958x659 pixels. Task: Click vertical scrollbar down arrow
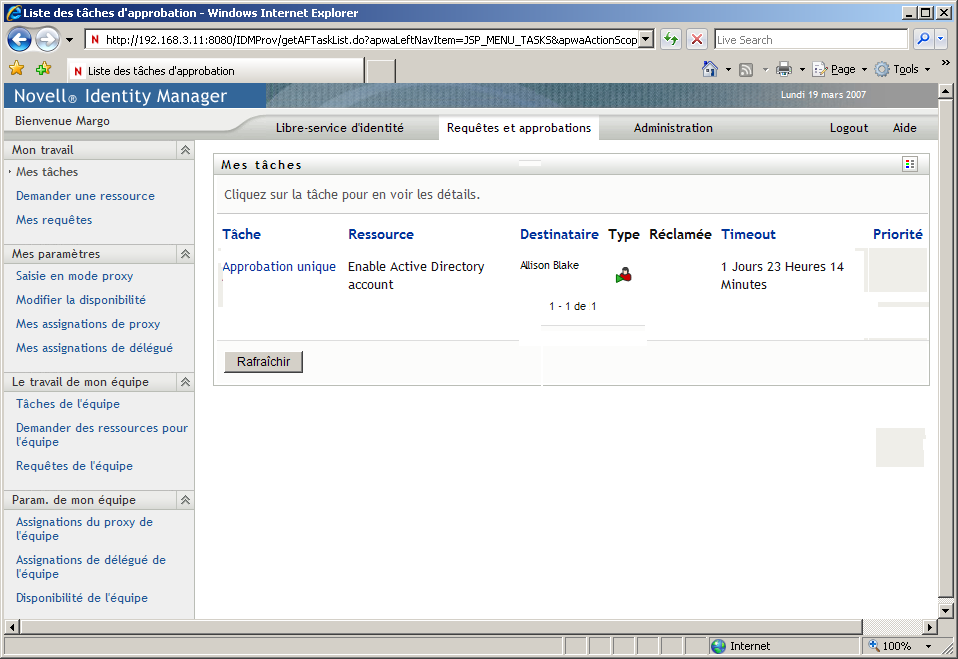coord(945,610)
